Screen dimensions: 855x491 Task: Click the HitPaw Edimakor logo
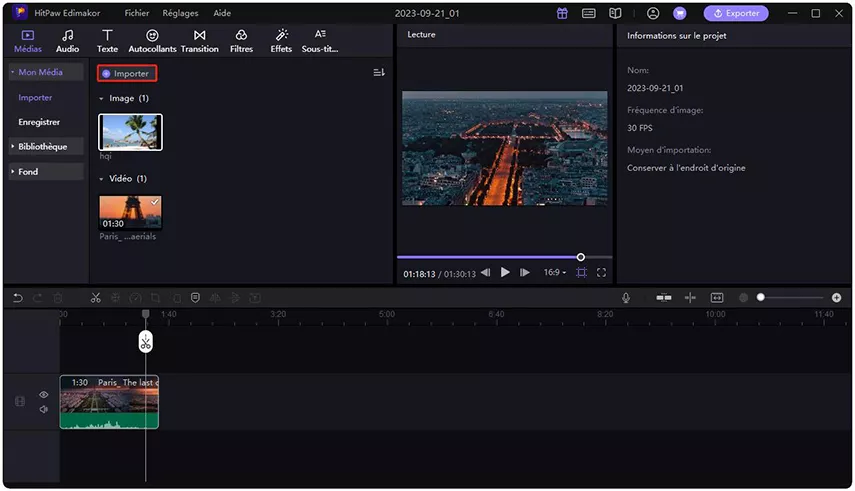click(x=20, y=12)
